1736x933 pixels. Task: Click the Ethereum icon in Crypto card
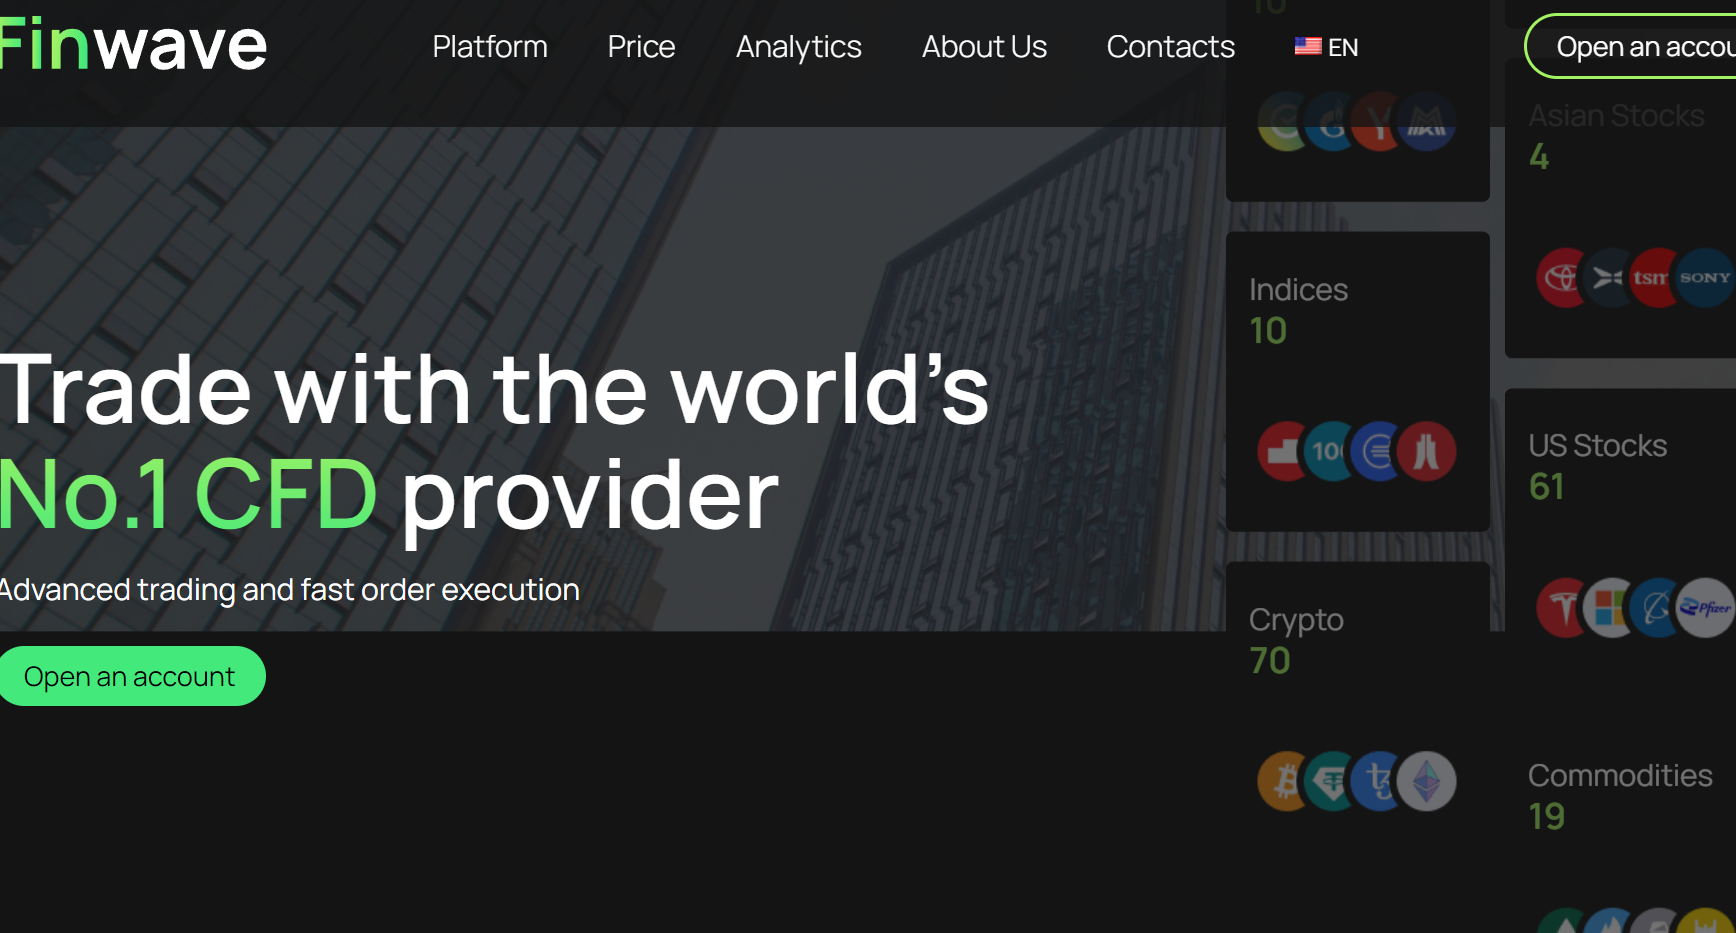click(1428, 781)
